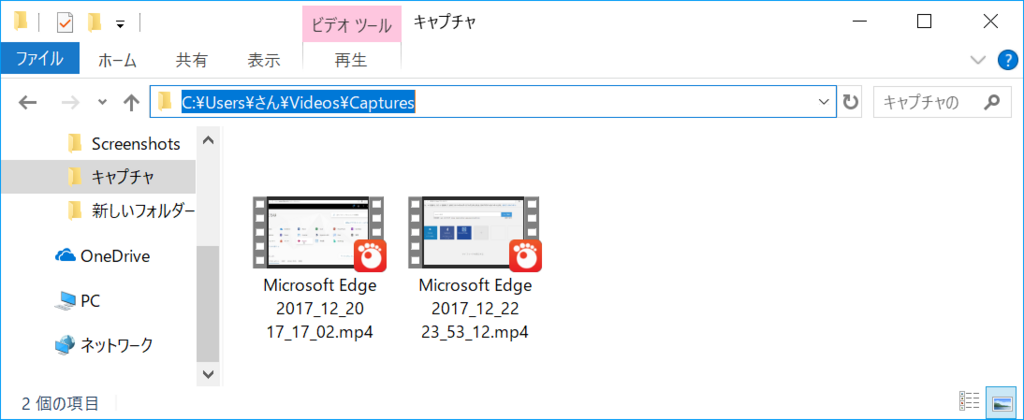The image size is (1024, 420).
Task: Open the ファイル menu tab
Action: pyautogui.click(x=40, y=60)
